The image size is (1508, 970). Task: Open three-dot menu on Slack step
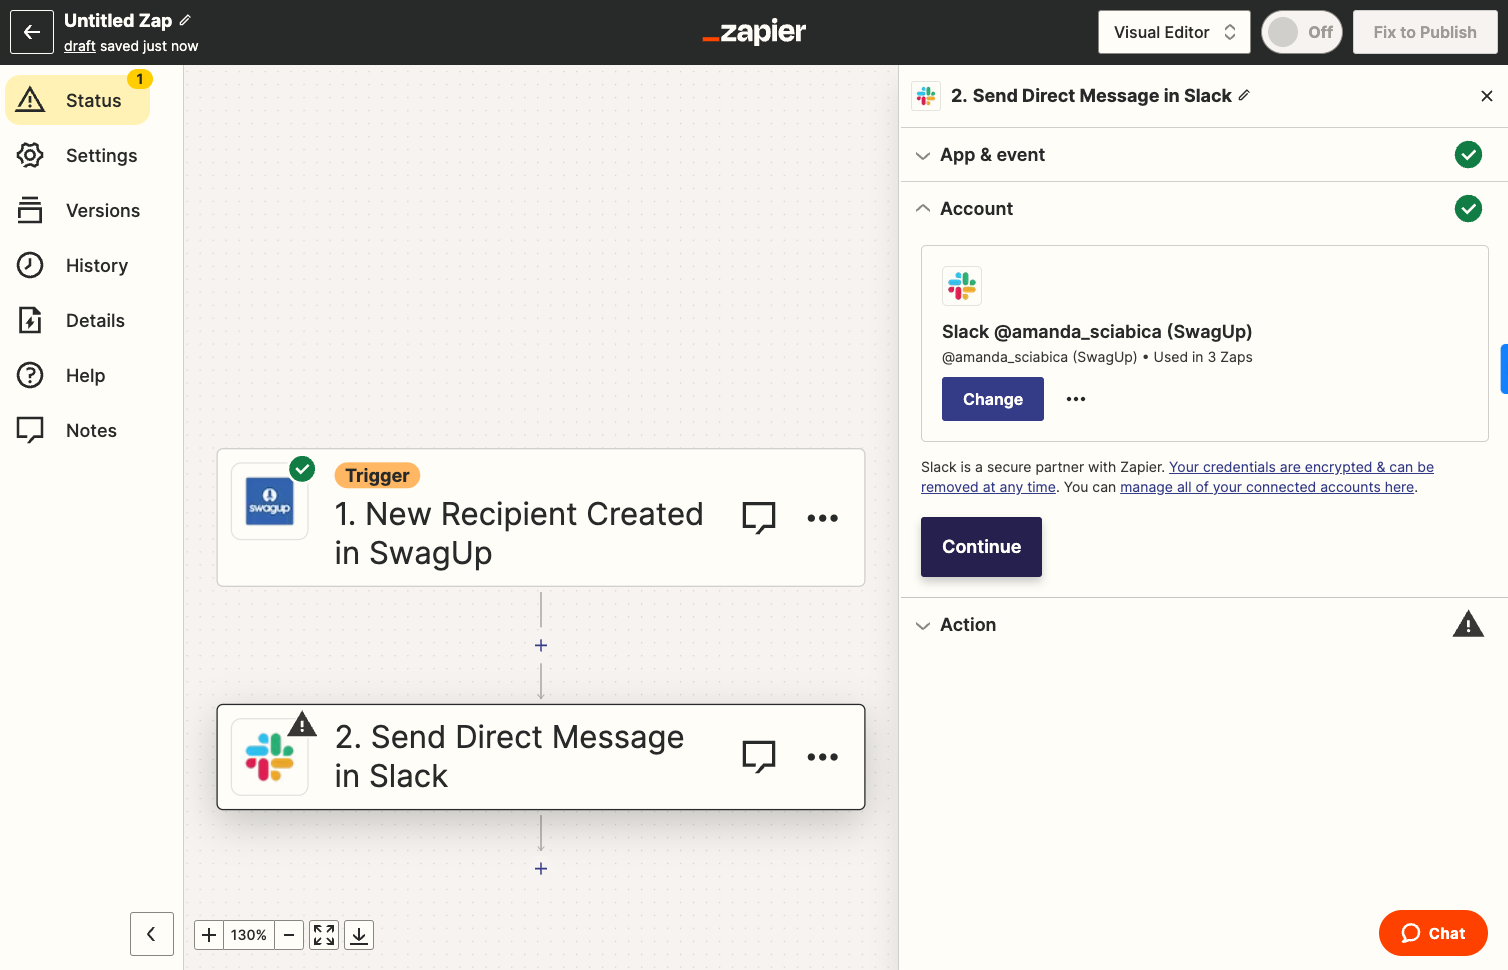click(x=823, y=757)
